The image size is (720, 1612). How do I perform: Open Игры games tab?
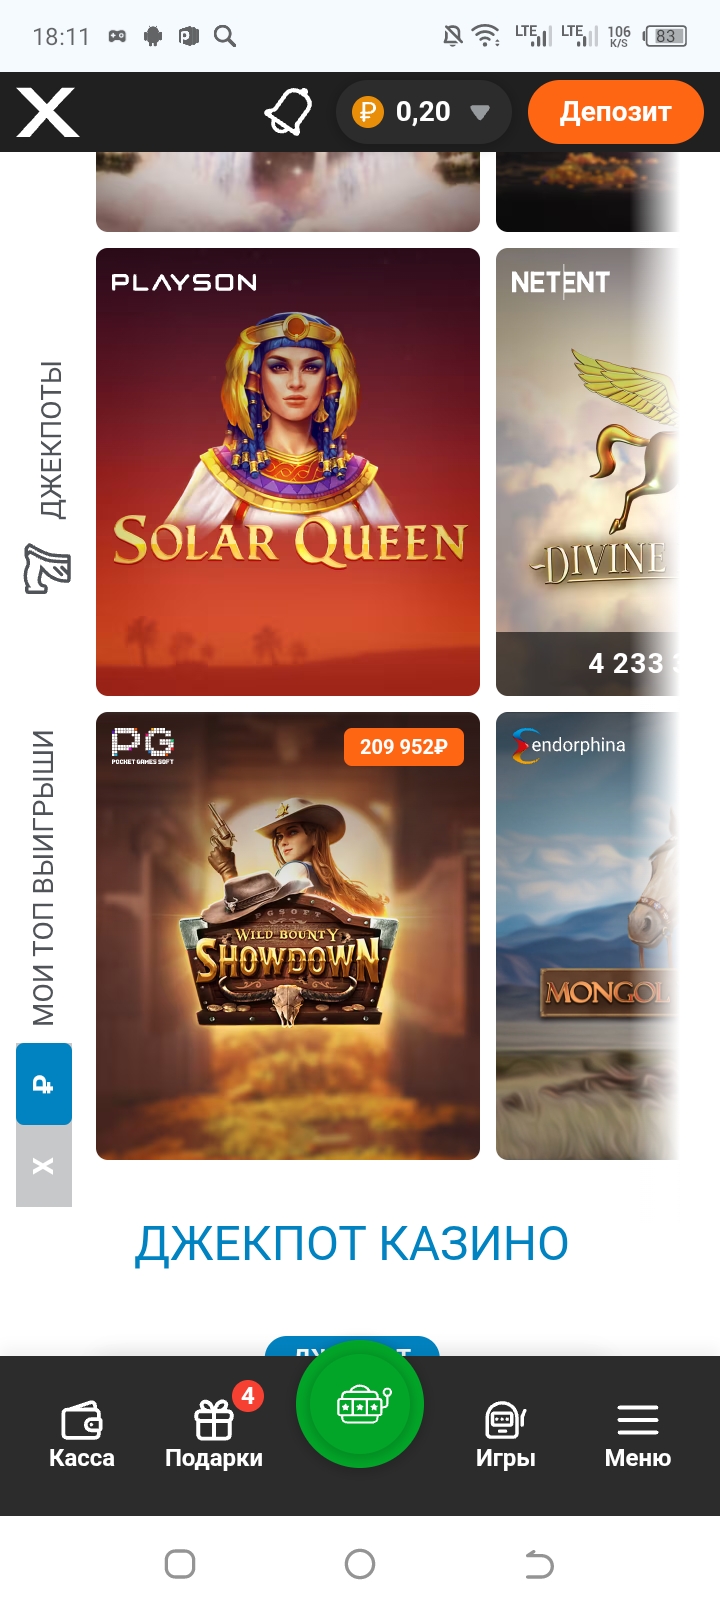(x=506, y=1435)
